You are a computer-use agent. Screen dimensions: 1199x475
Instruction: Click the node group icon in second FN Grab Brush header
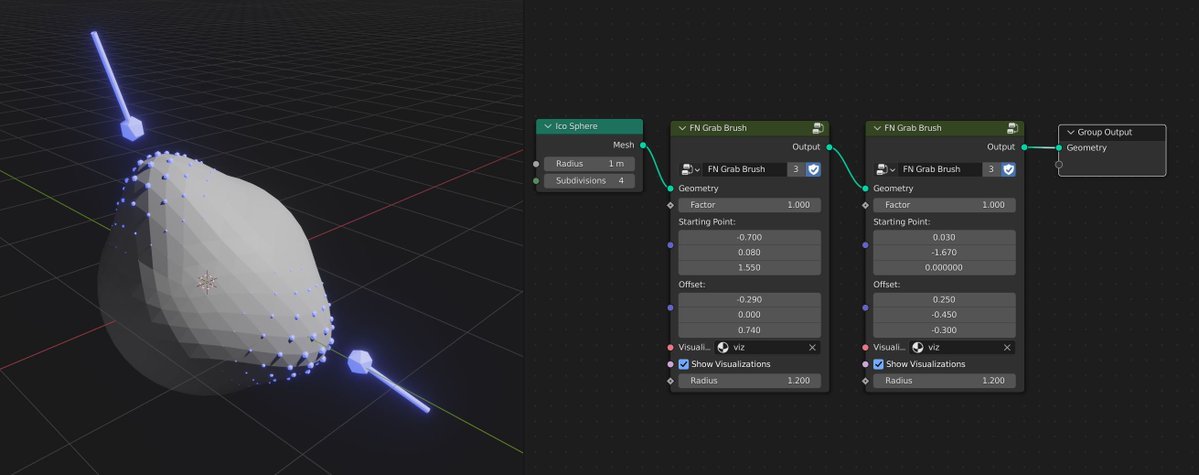(1012, 128)
